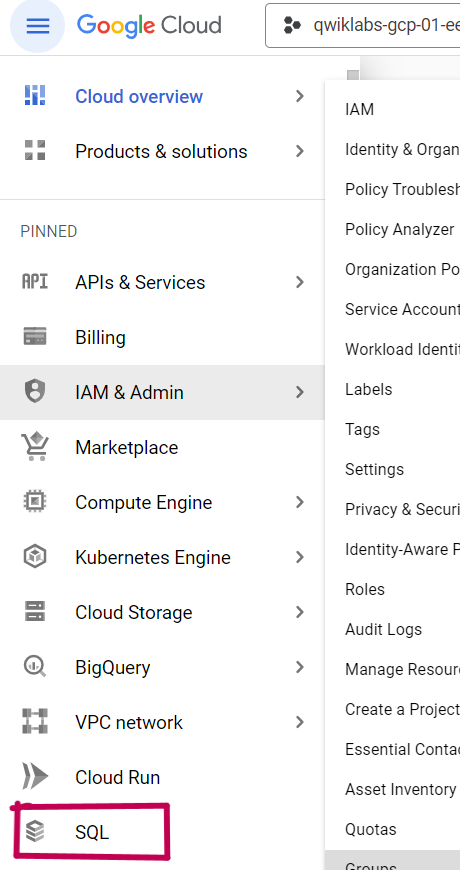Expand Compute Engine submenu chevron
This screenshot has width=460, height=870.
click(x=300, y=502)
